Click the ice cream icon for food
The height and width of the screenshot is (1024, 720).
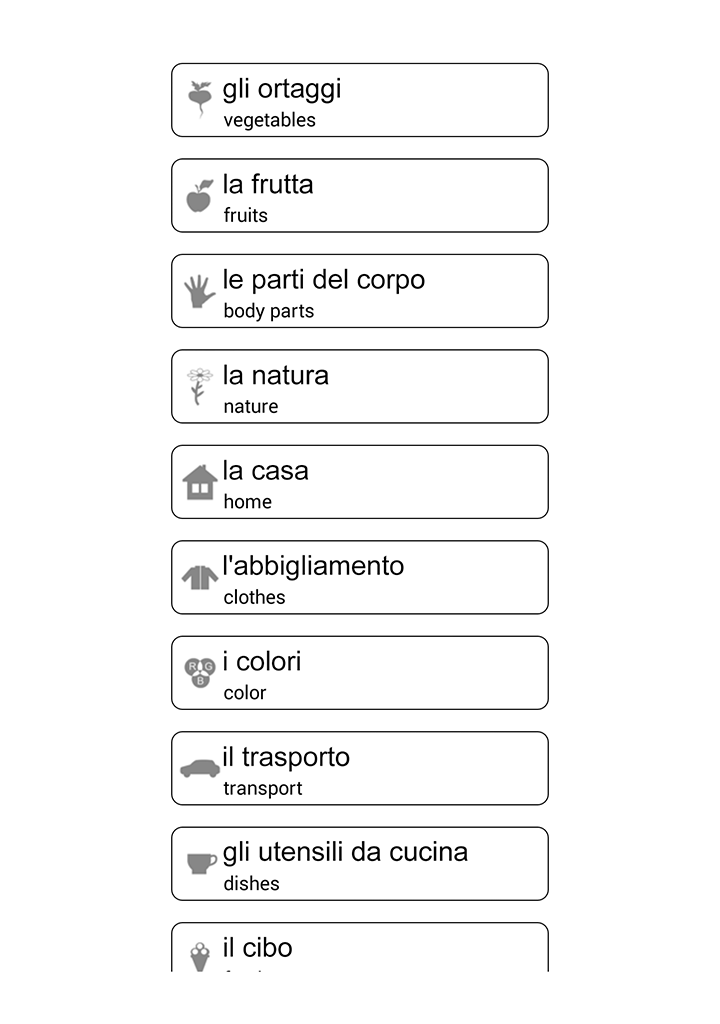pos(201,955)
